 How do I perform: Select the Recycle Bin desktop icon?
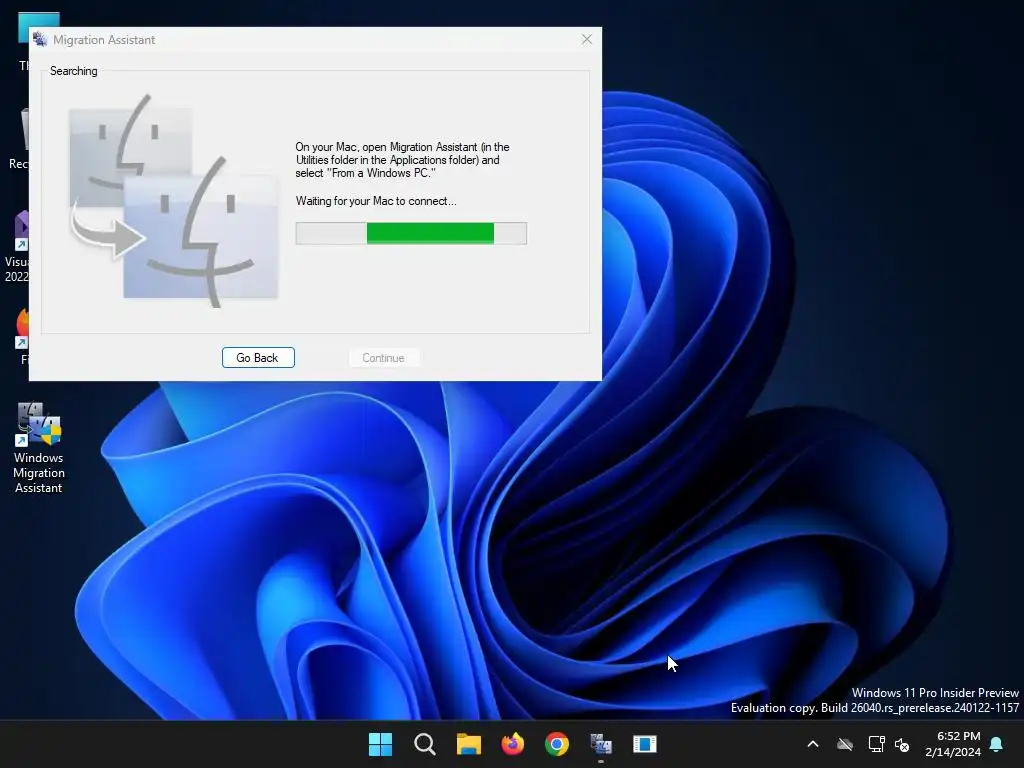coord(20,138)
